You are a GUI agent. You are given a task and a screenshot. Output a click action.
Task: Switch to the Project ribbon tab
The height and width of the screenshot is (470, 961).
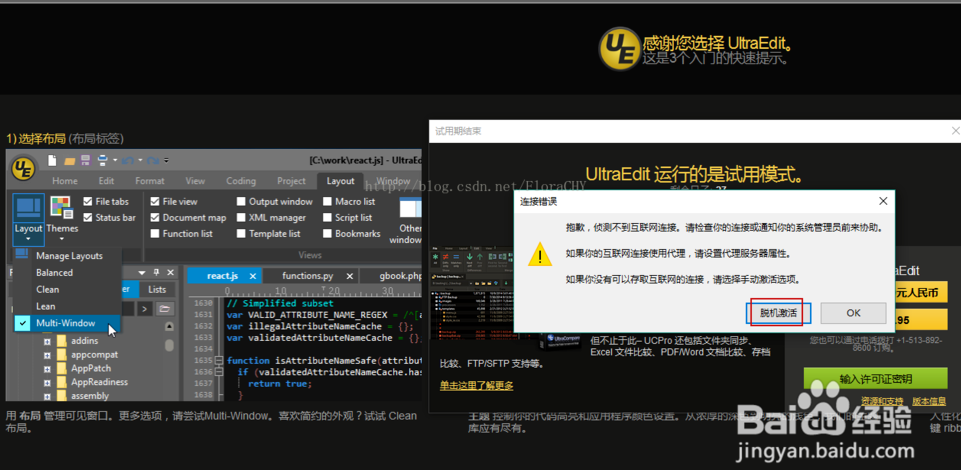(x=291, y=181)
